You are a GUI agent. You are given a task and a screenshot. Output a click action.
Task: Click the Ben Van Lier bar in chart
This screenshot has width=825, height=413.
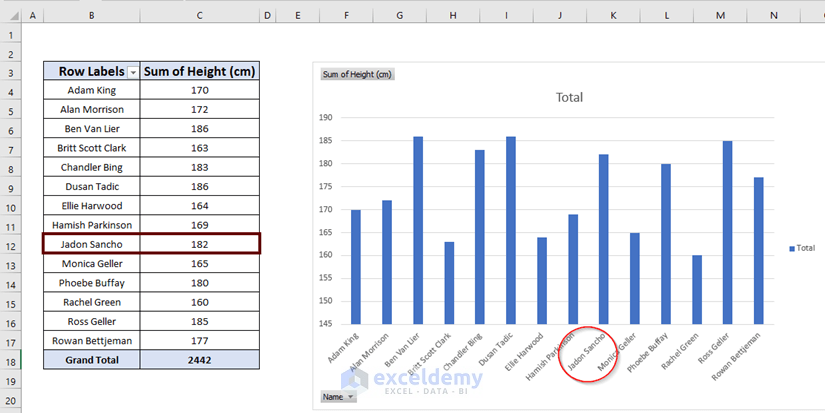[418, 230]
